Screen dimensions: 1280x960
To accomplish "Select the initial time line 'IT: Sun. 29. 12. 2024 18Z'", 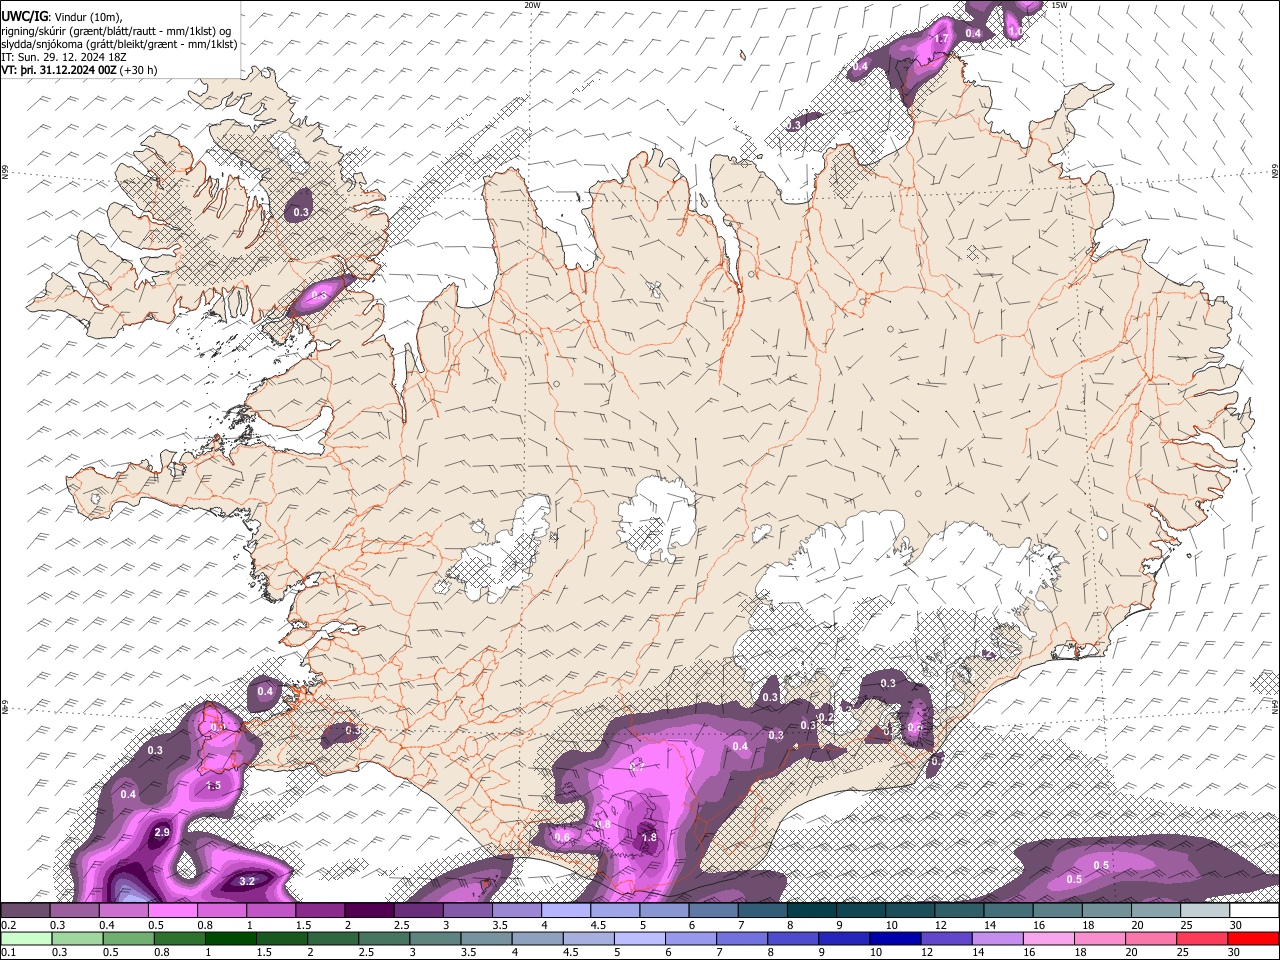I will click(64, 57).
